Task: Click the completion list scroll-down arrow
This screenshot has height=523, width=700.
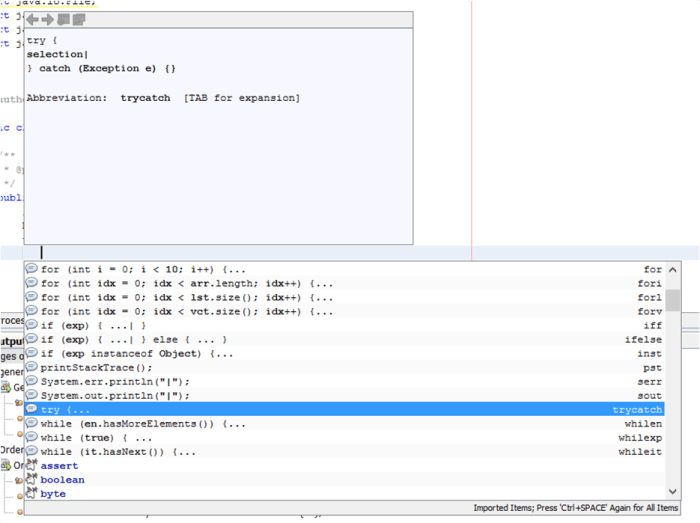Action: point(674,493)
